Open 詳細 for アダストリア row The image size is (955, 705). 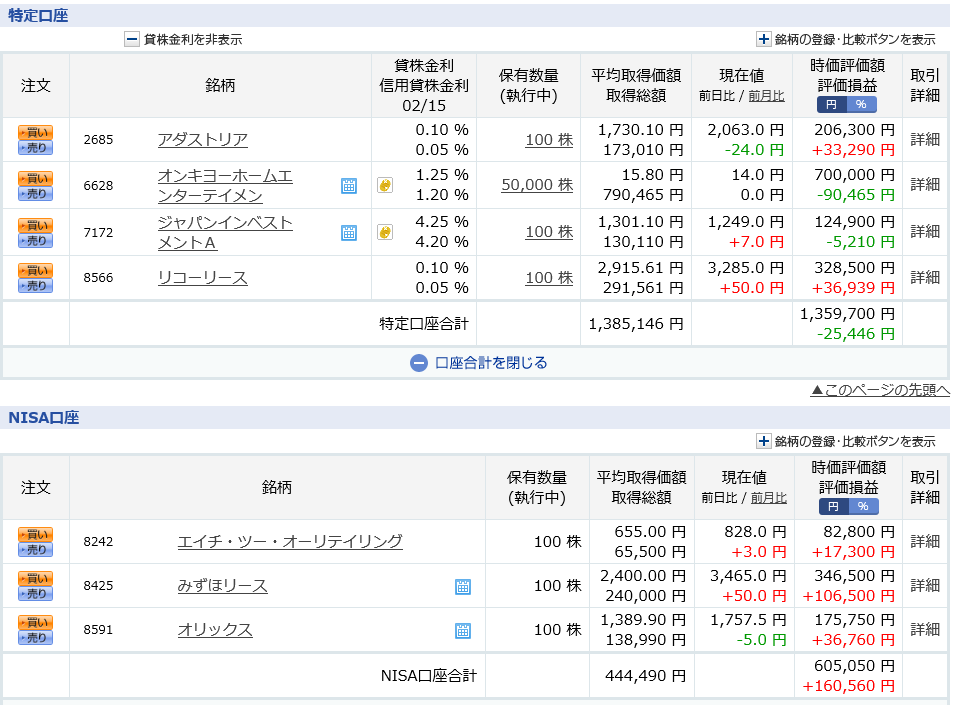(x=925, y=139)
